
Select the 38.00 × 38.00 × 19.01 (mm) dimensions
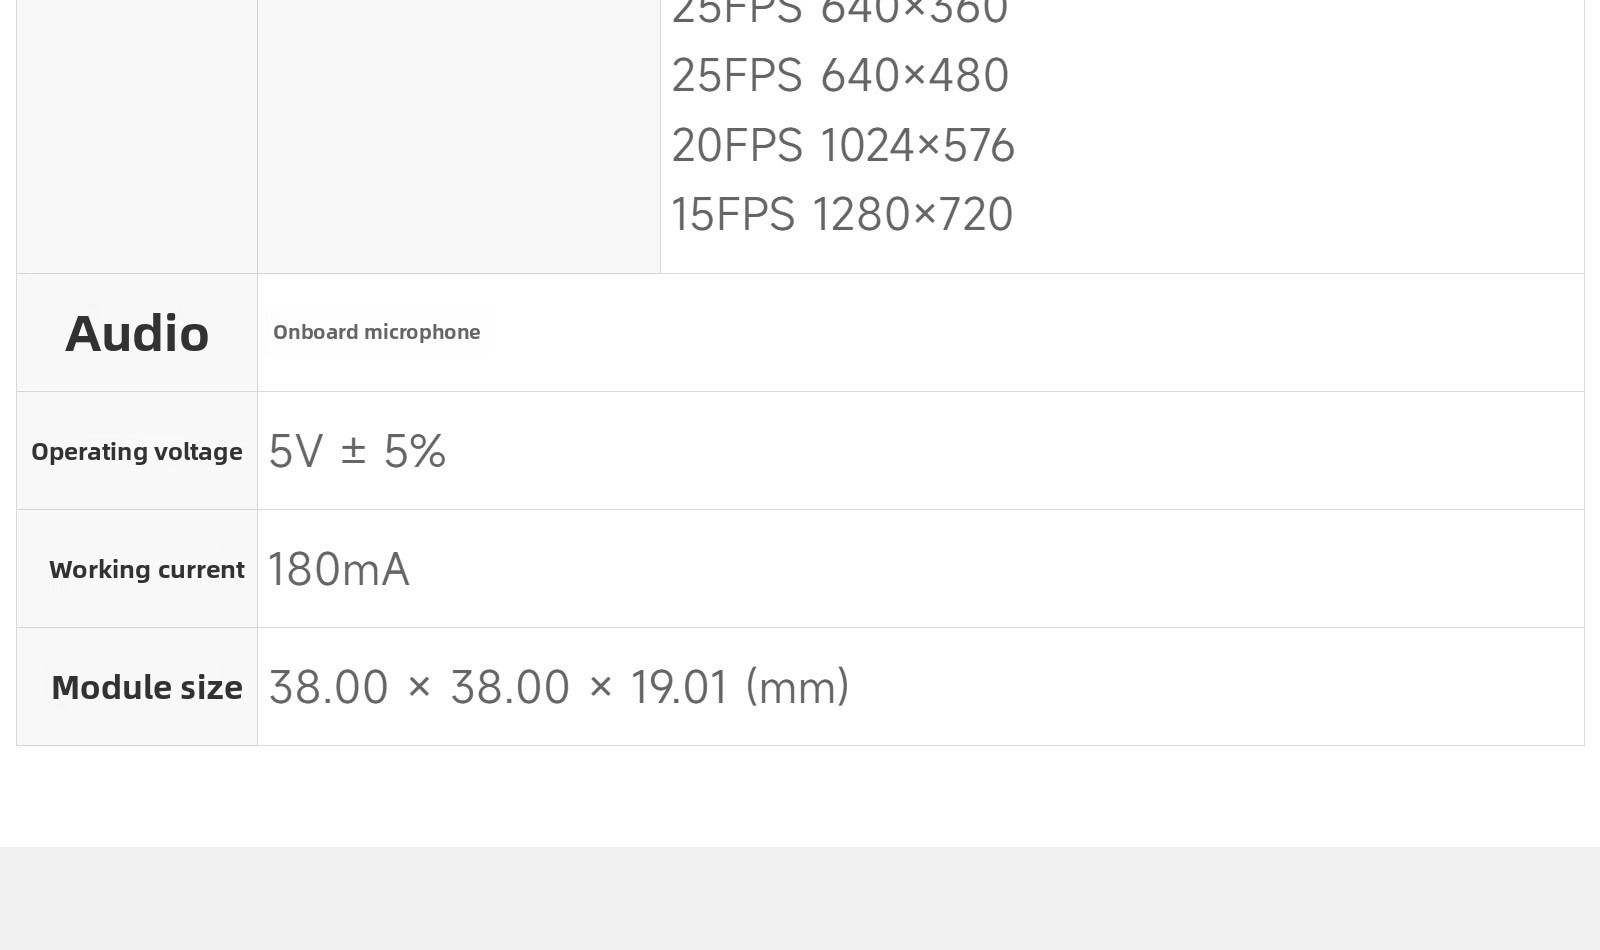click(x=559, y=687)
